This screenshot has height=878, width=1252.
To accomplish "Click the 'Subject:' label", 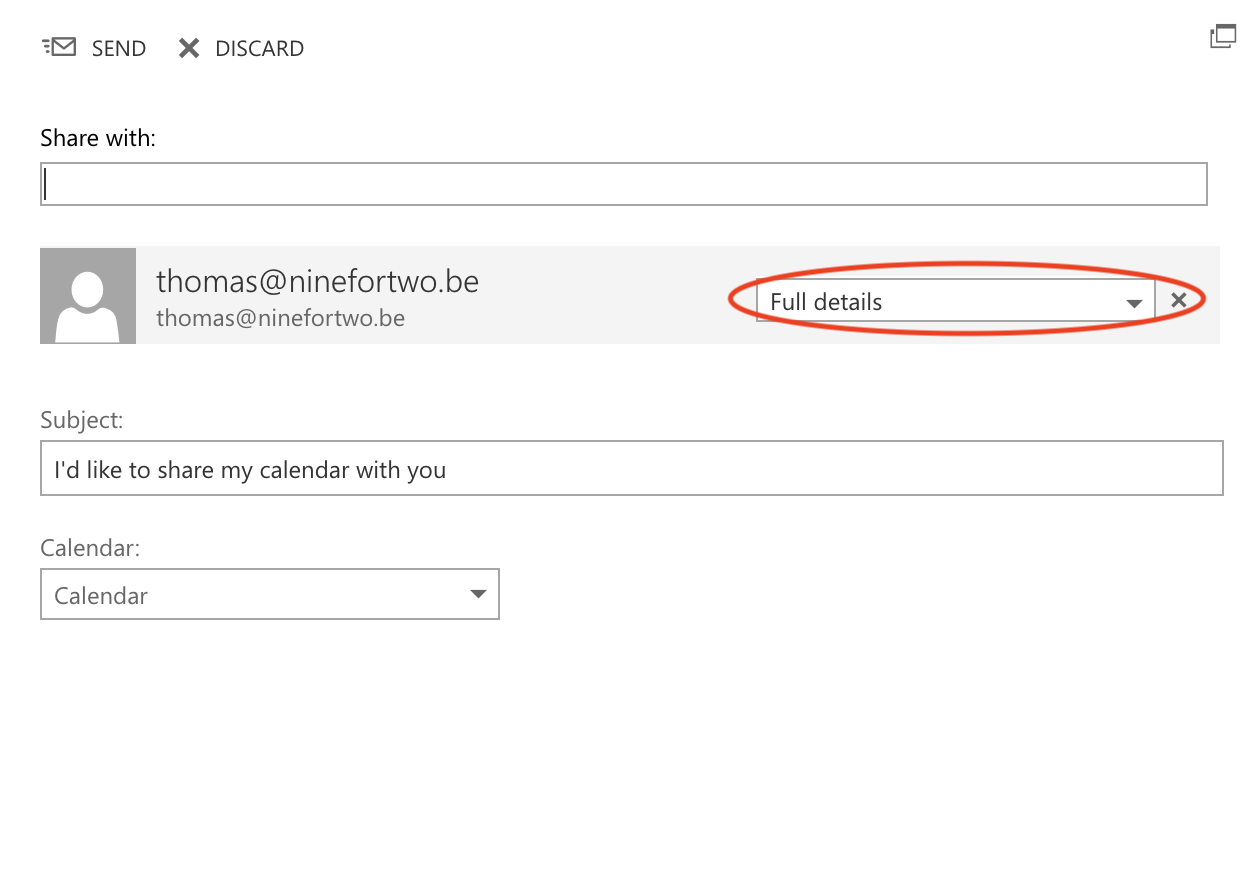I will pyautogui.click(x=81, y=420).
